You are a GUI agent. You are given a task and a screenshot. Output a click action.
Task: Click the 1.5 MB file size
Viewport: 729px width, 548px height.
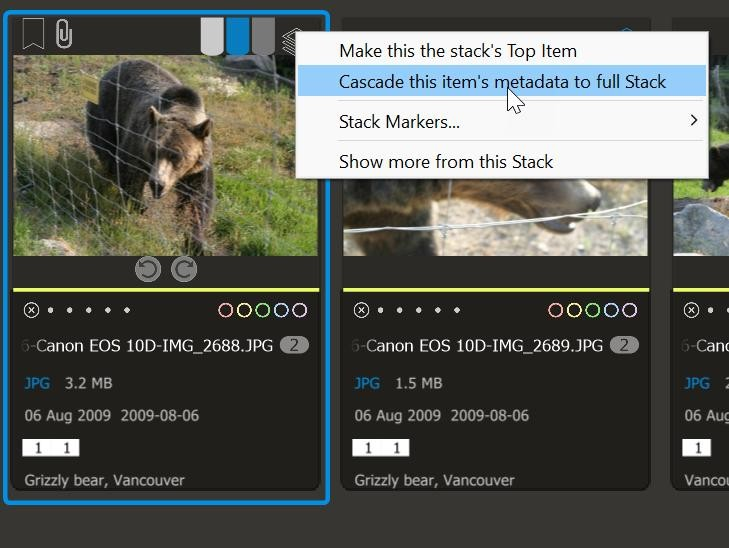point(418,383)
